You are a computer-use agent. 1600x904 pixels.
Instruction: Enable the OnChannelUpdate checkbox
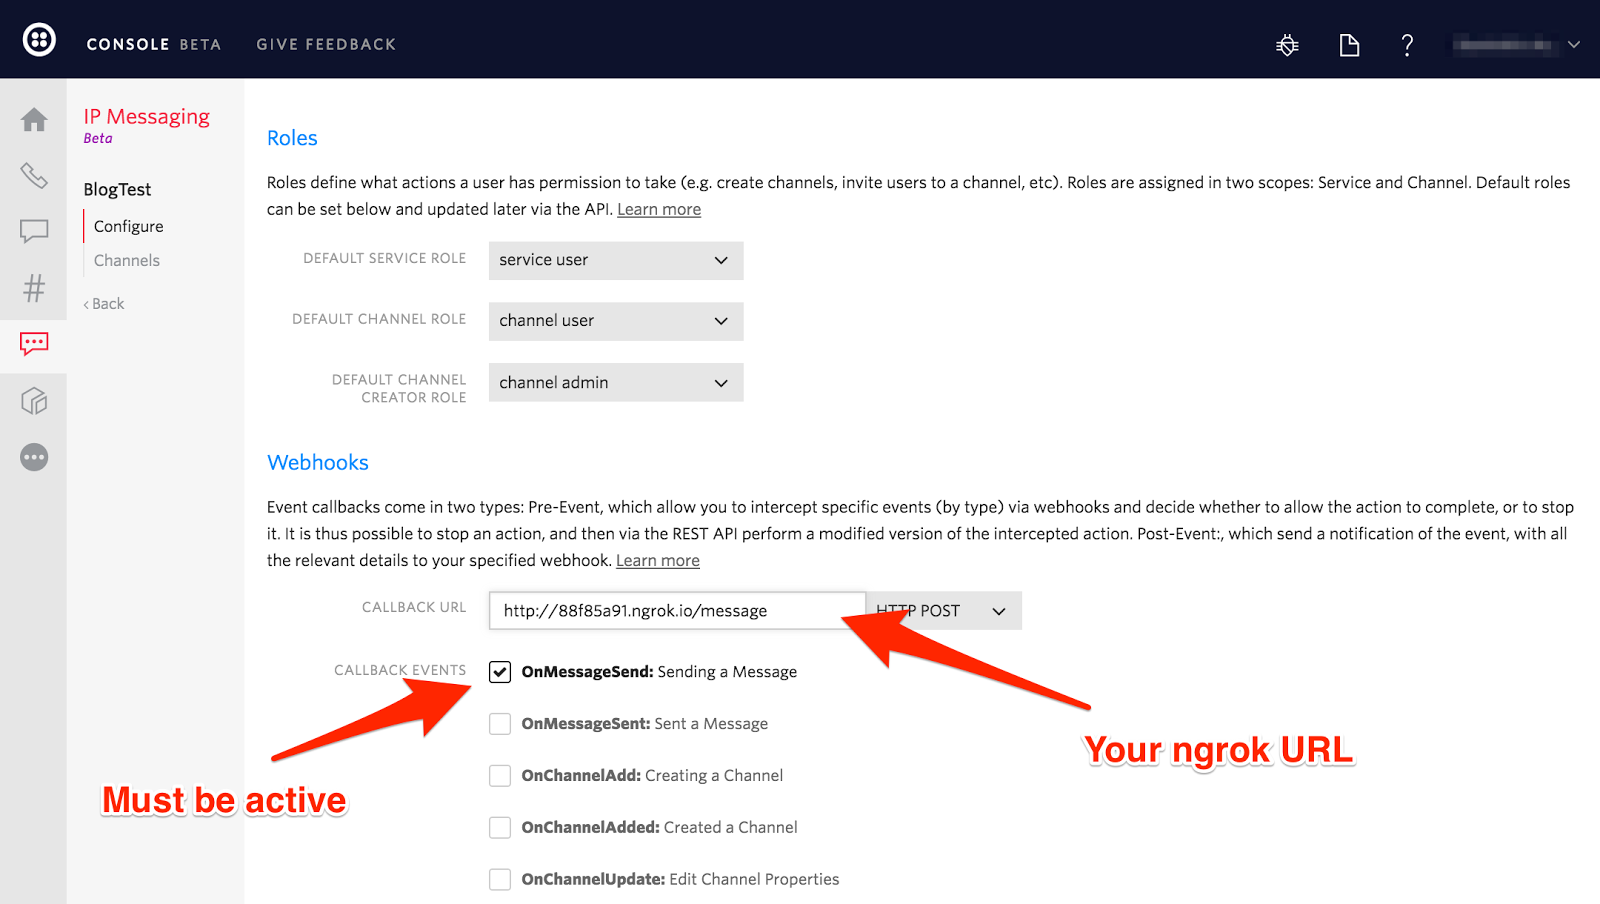click(x=500, y=880)
